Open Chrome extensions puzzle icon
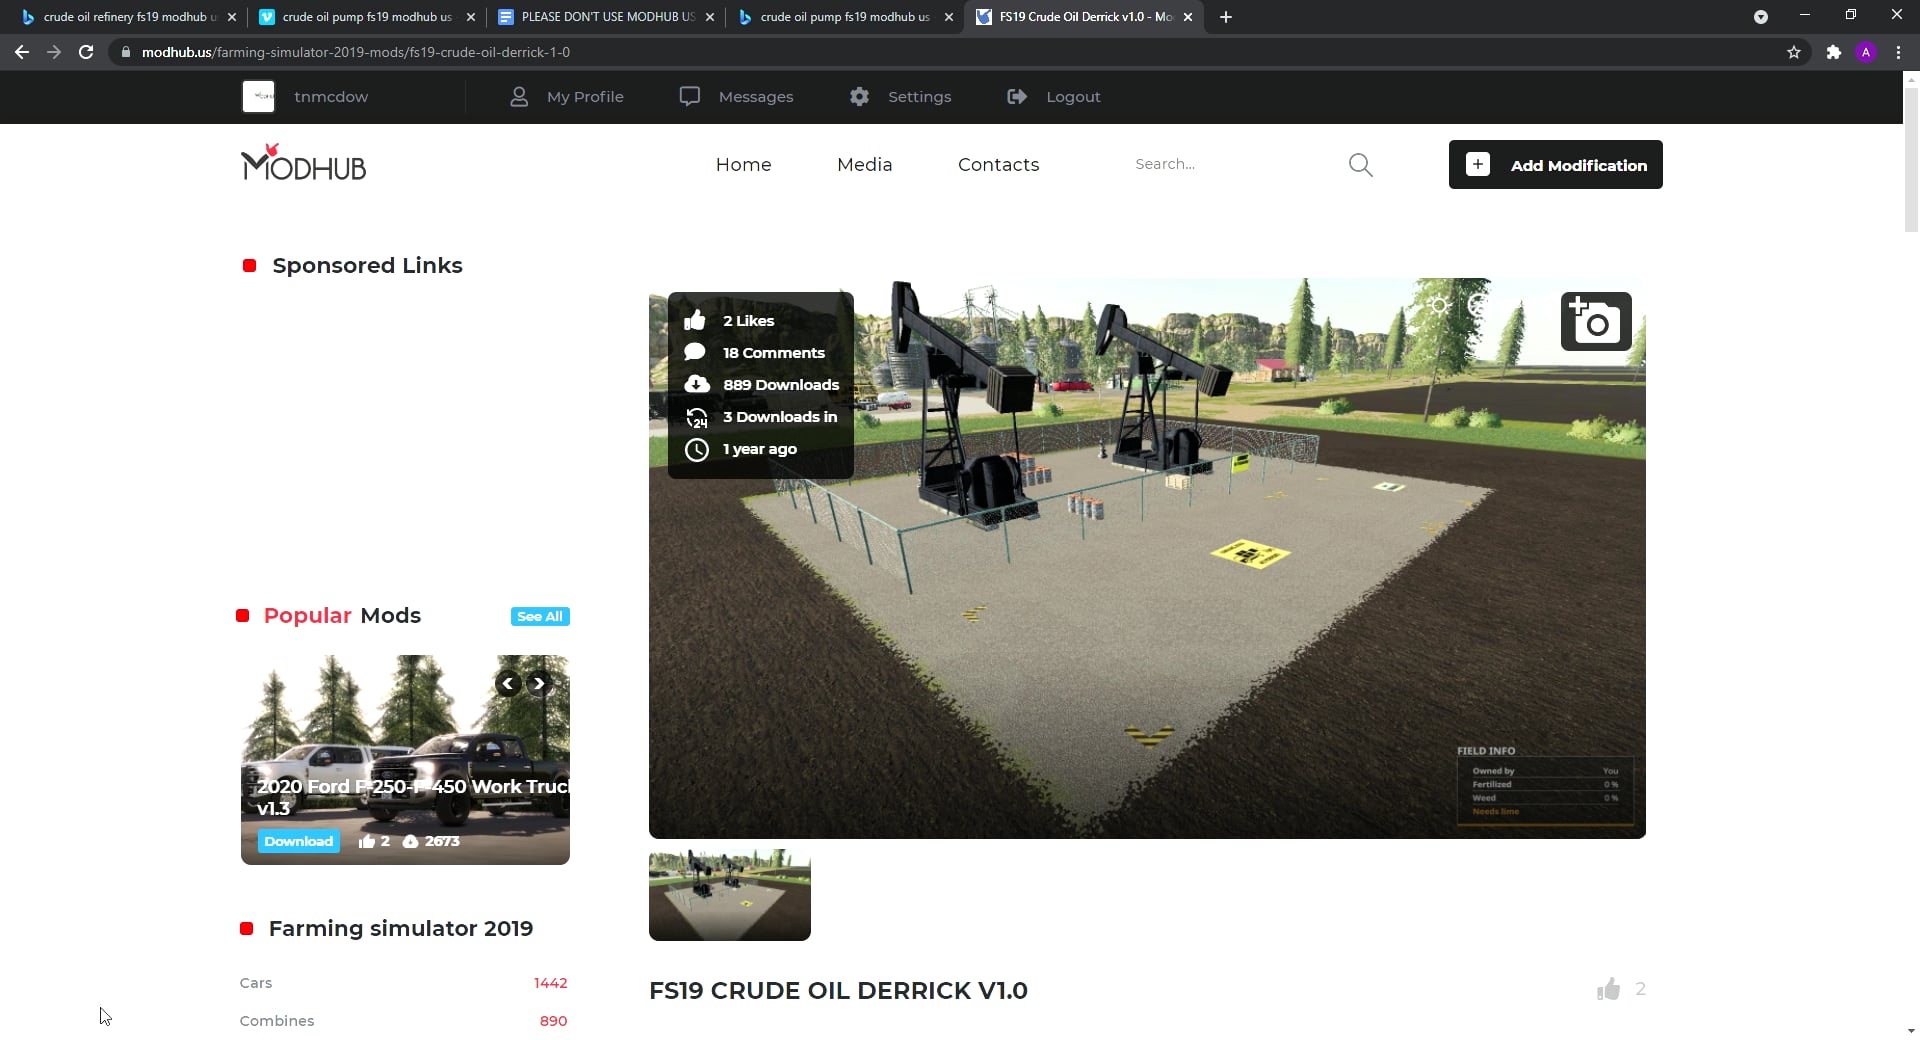This screenshot has height=1040, width=1920. (x=1833, y=52)
